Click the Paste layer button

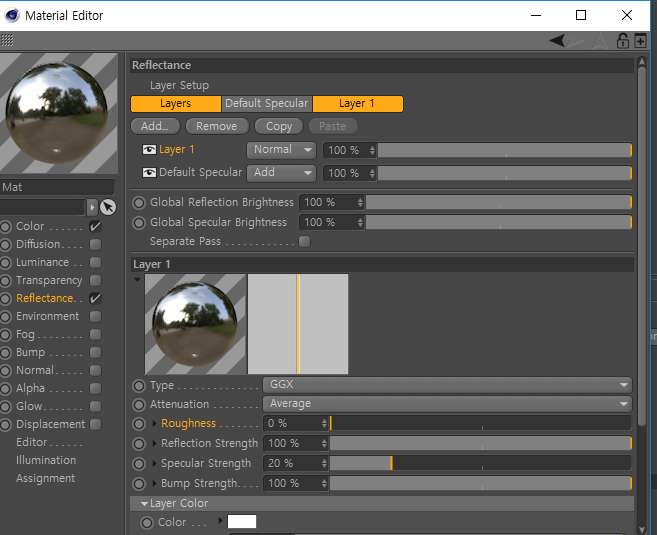click(x=333, y=127)
